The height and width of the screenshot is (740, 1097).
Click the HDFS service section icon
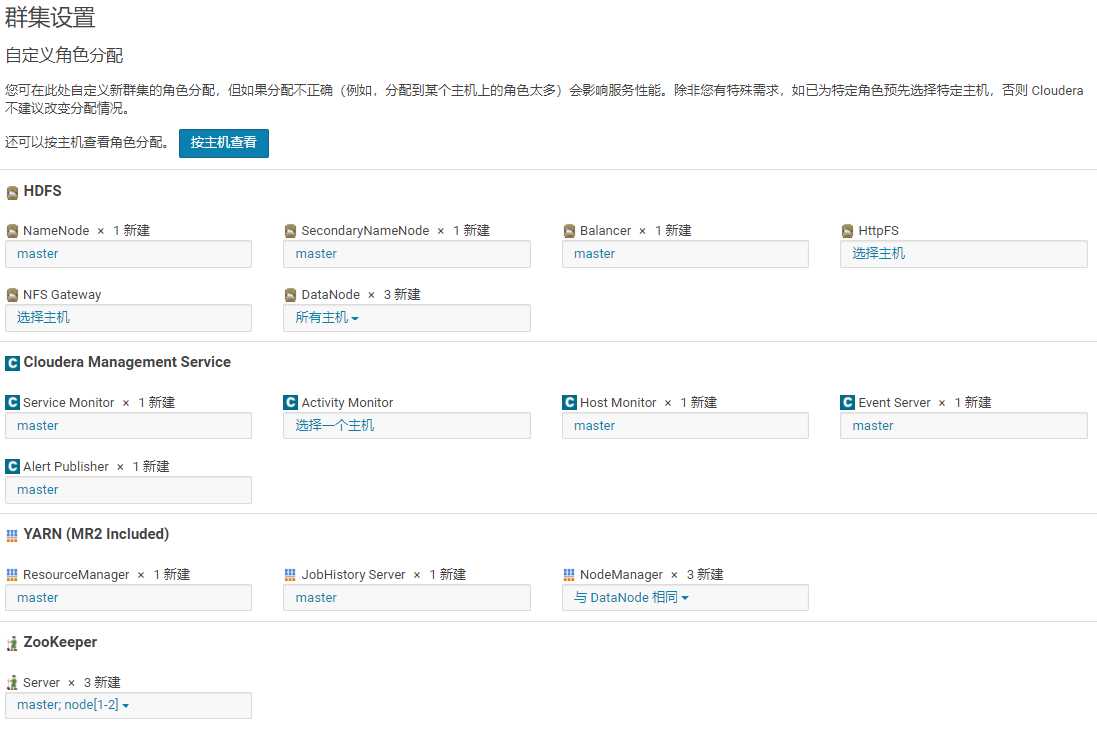point(12,192)
